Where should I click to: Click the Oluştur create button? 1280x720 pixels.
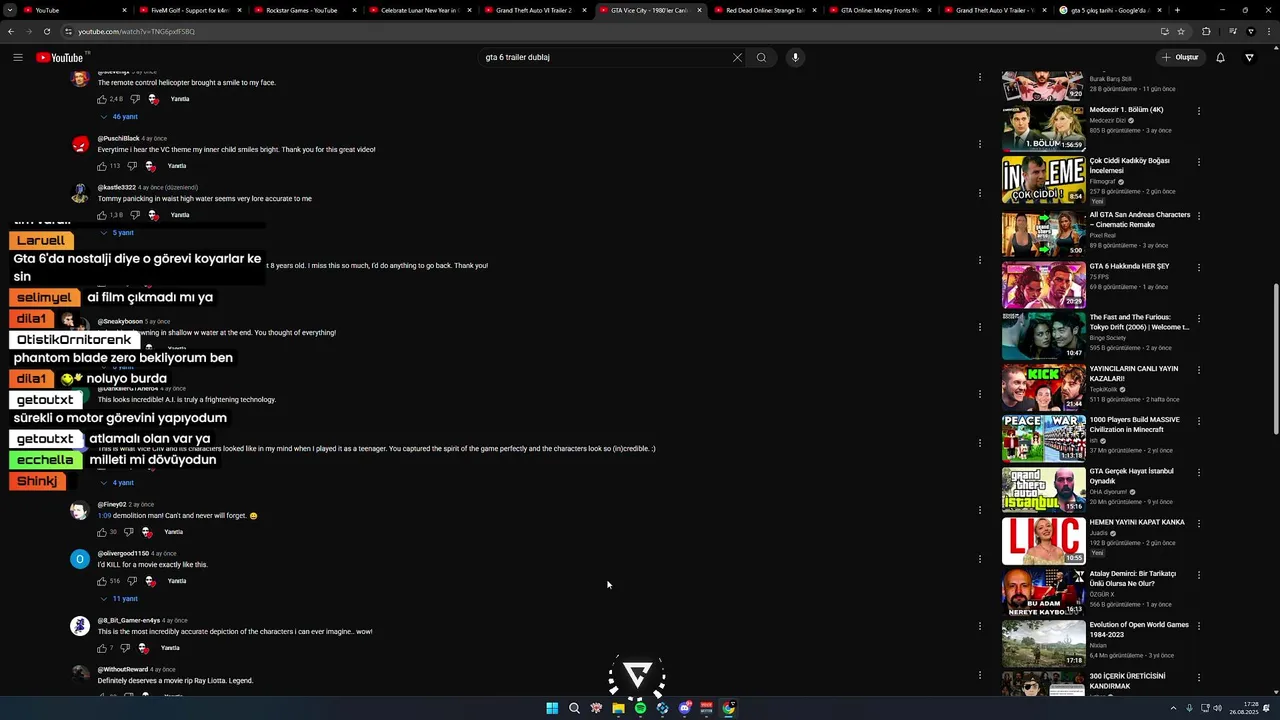1180,57
